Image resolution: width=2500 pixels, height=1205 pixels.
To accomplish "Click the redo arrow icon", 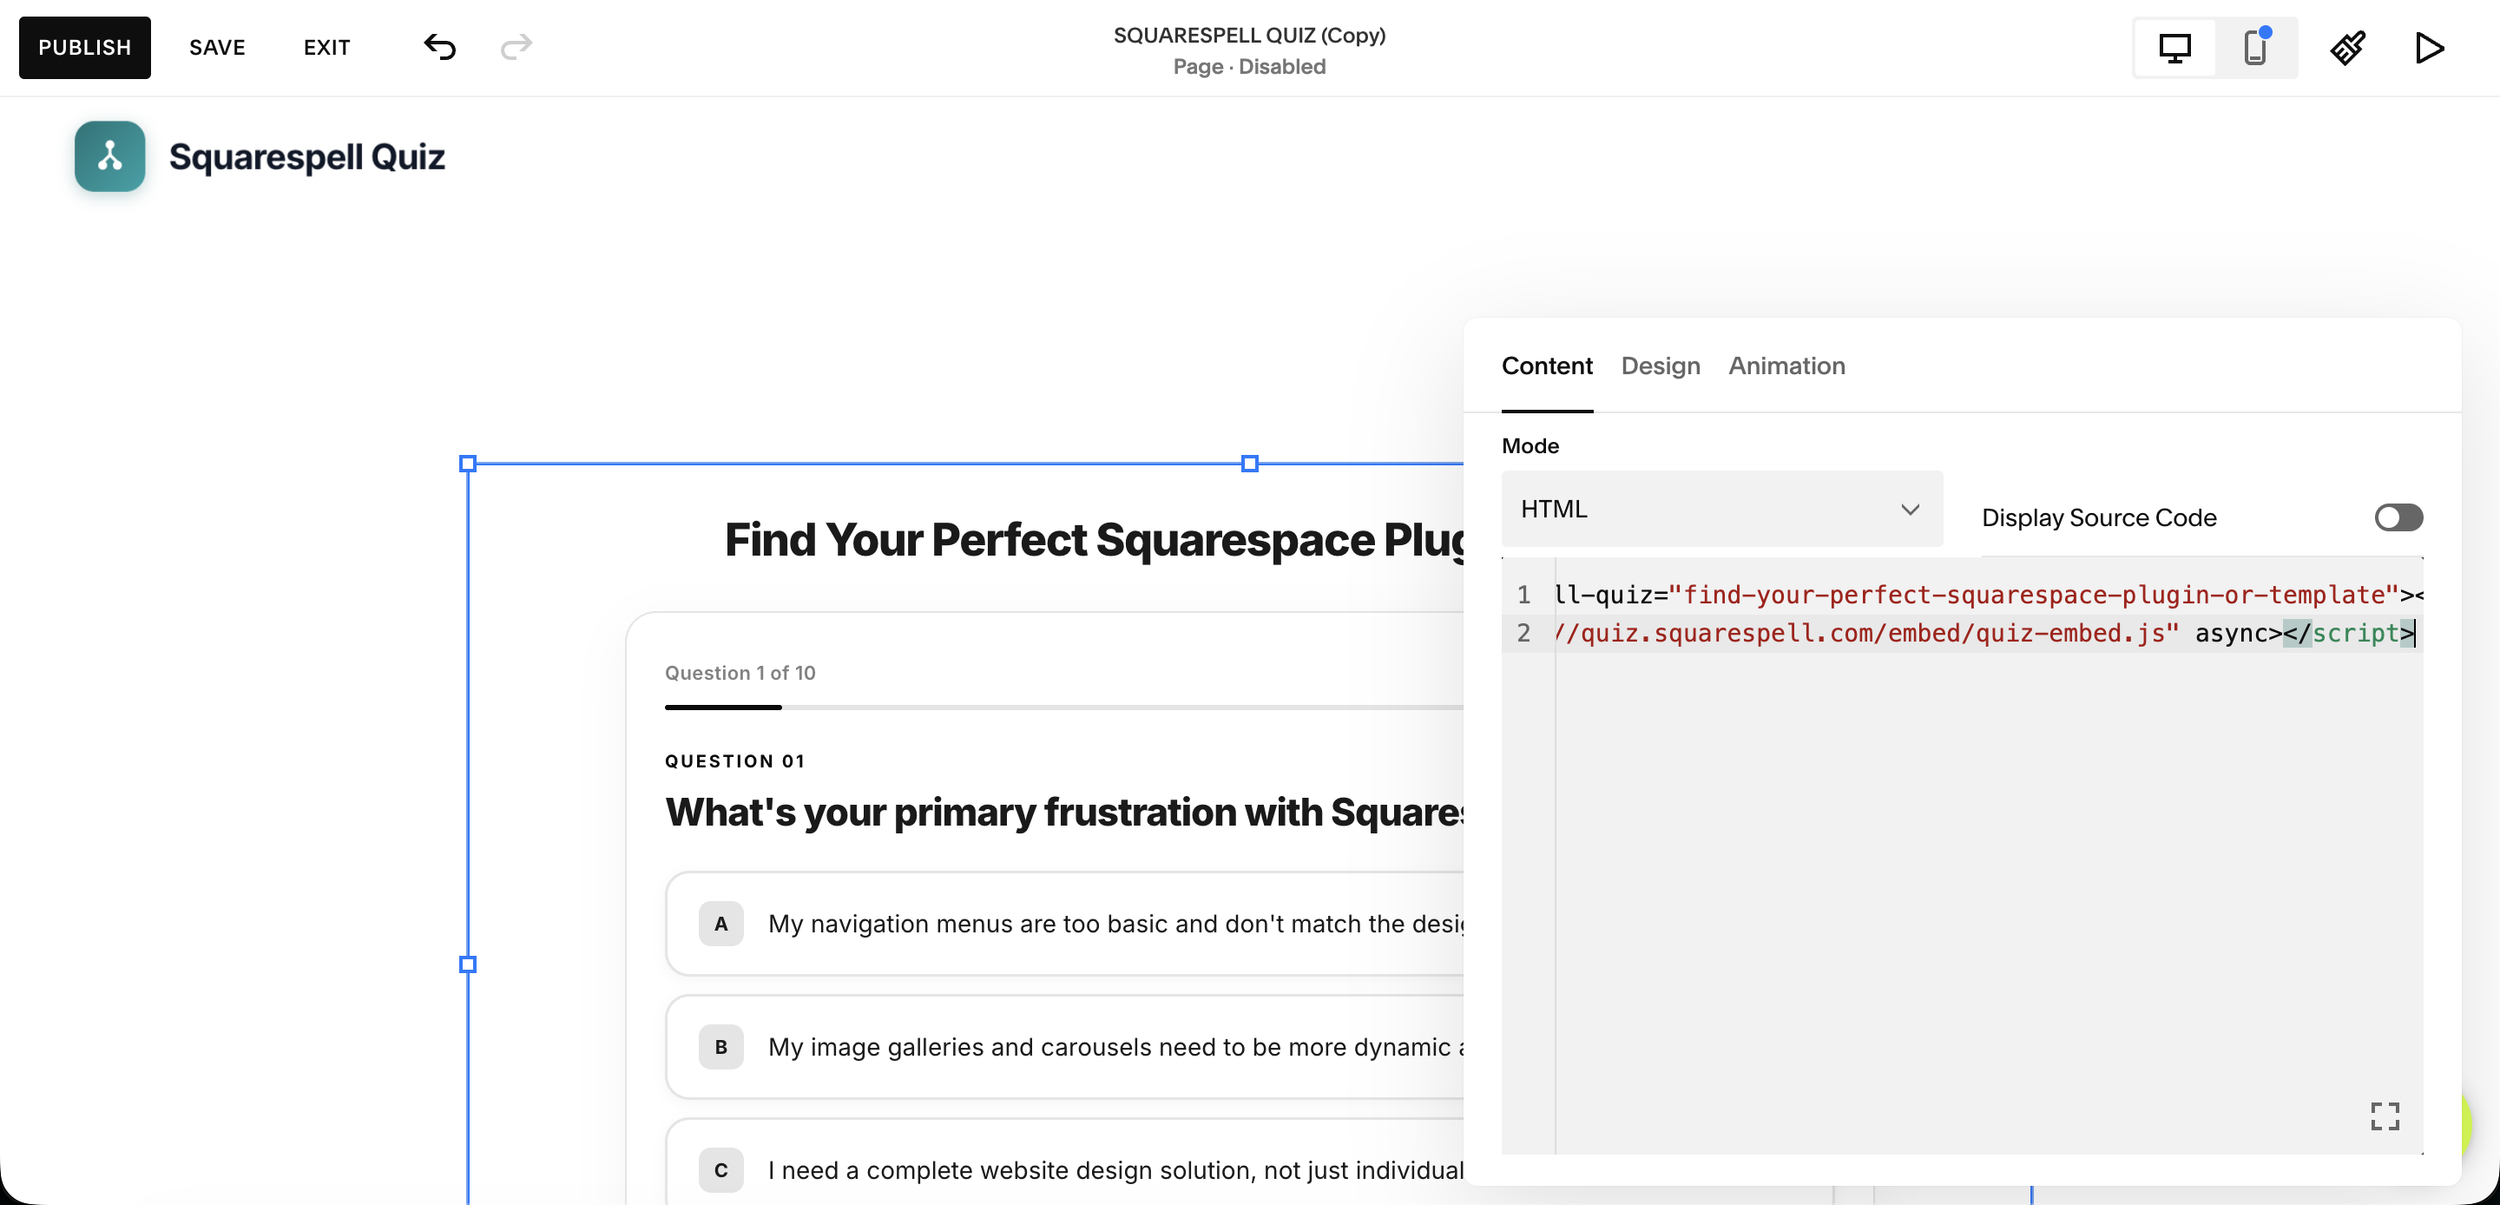I will [x=516, y=47].
